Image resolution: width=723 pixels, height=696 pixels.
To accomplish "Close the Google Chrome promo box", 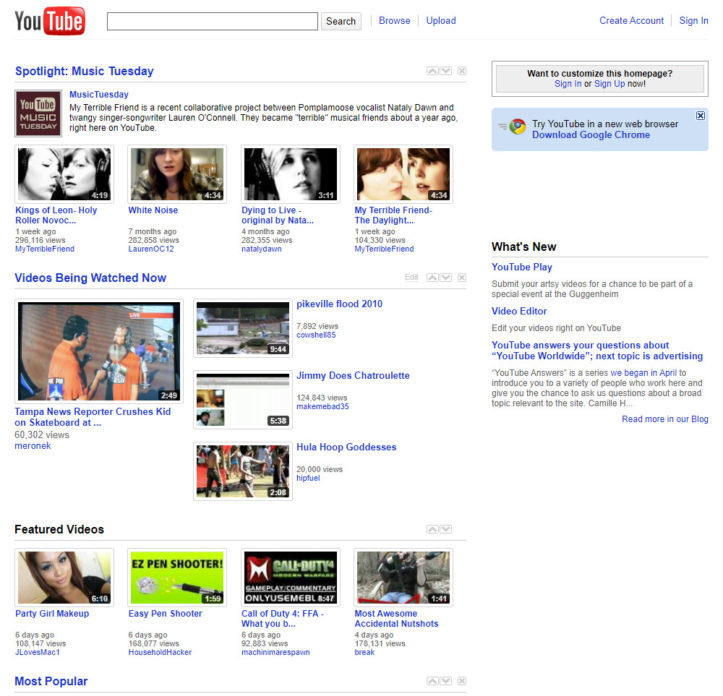I will pyautogui.click(x=700, y=116).
